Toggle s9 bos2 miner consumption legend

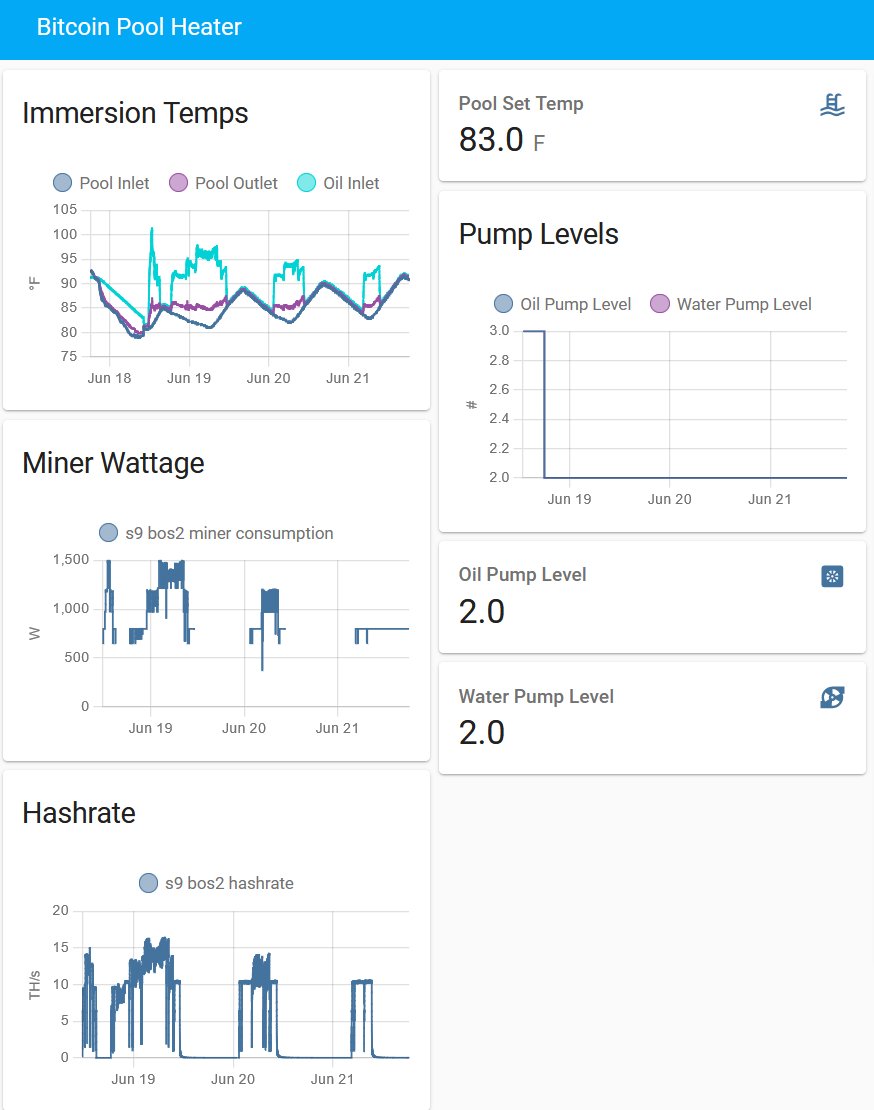pyautogui.click(x=216, y=532)
